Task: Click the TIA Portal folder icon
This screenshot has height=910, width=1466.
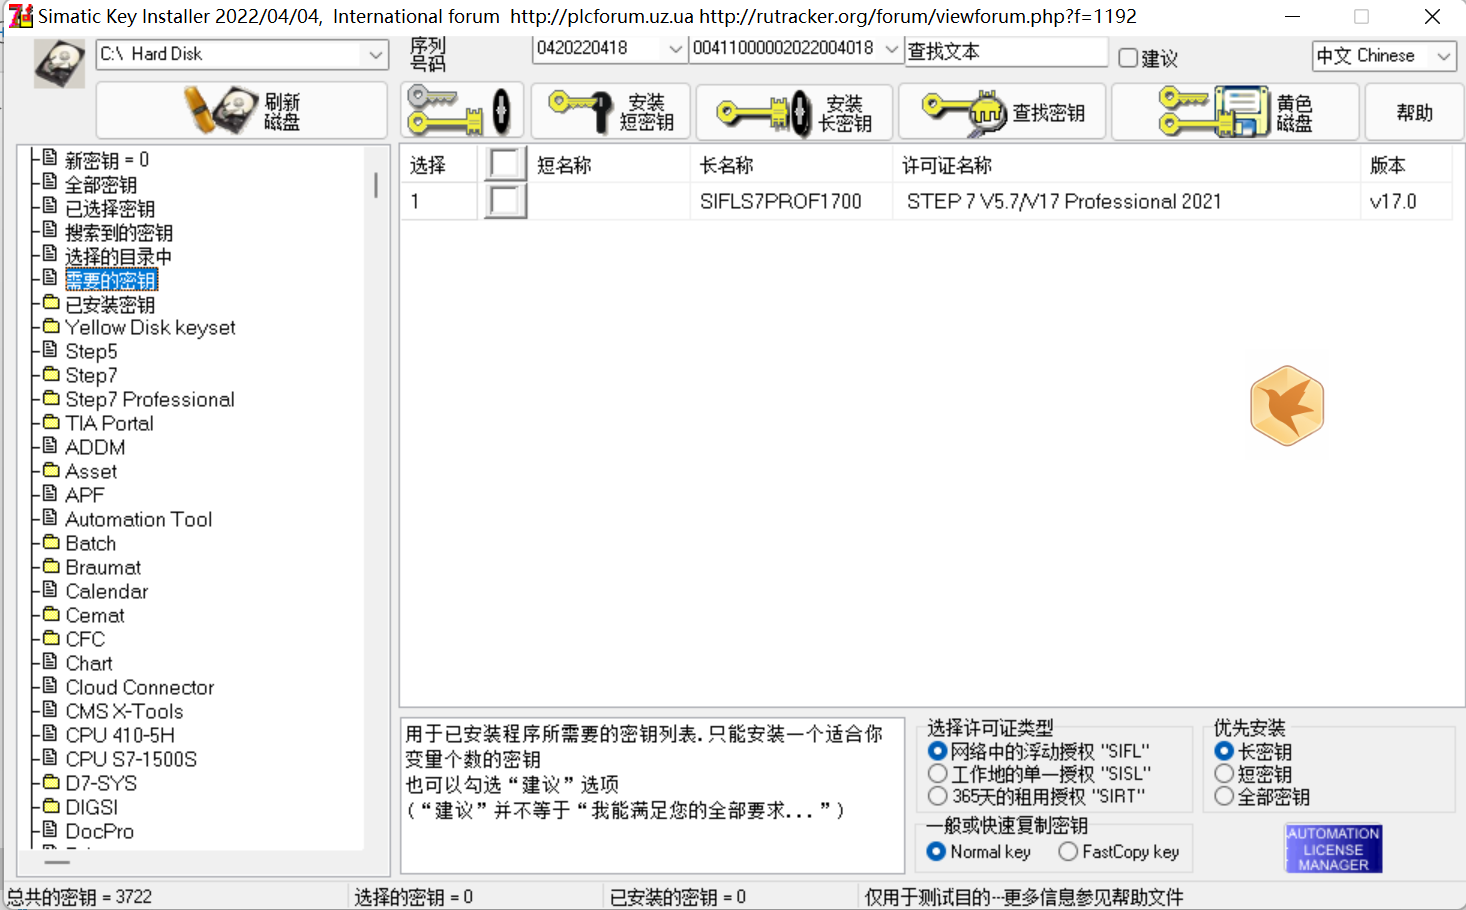Action: pos(51,422)
